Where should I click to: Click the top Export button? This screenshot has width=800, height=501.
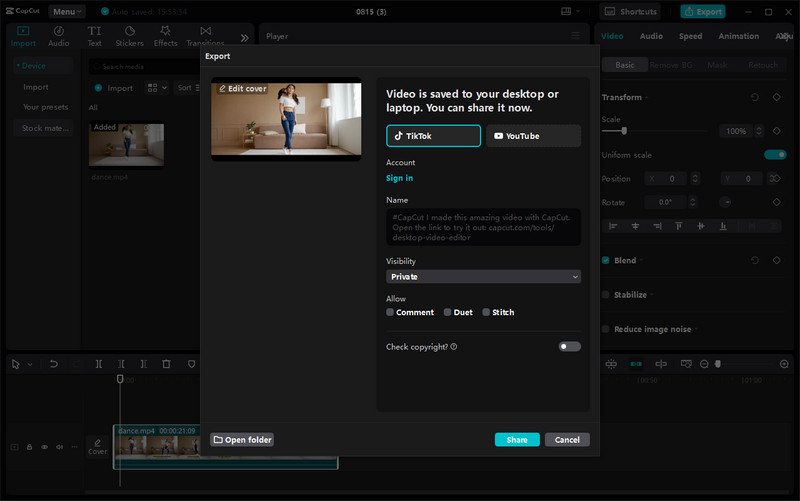coord(703,11)
